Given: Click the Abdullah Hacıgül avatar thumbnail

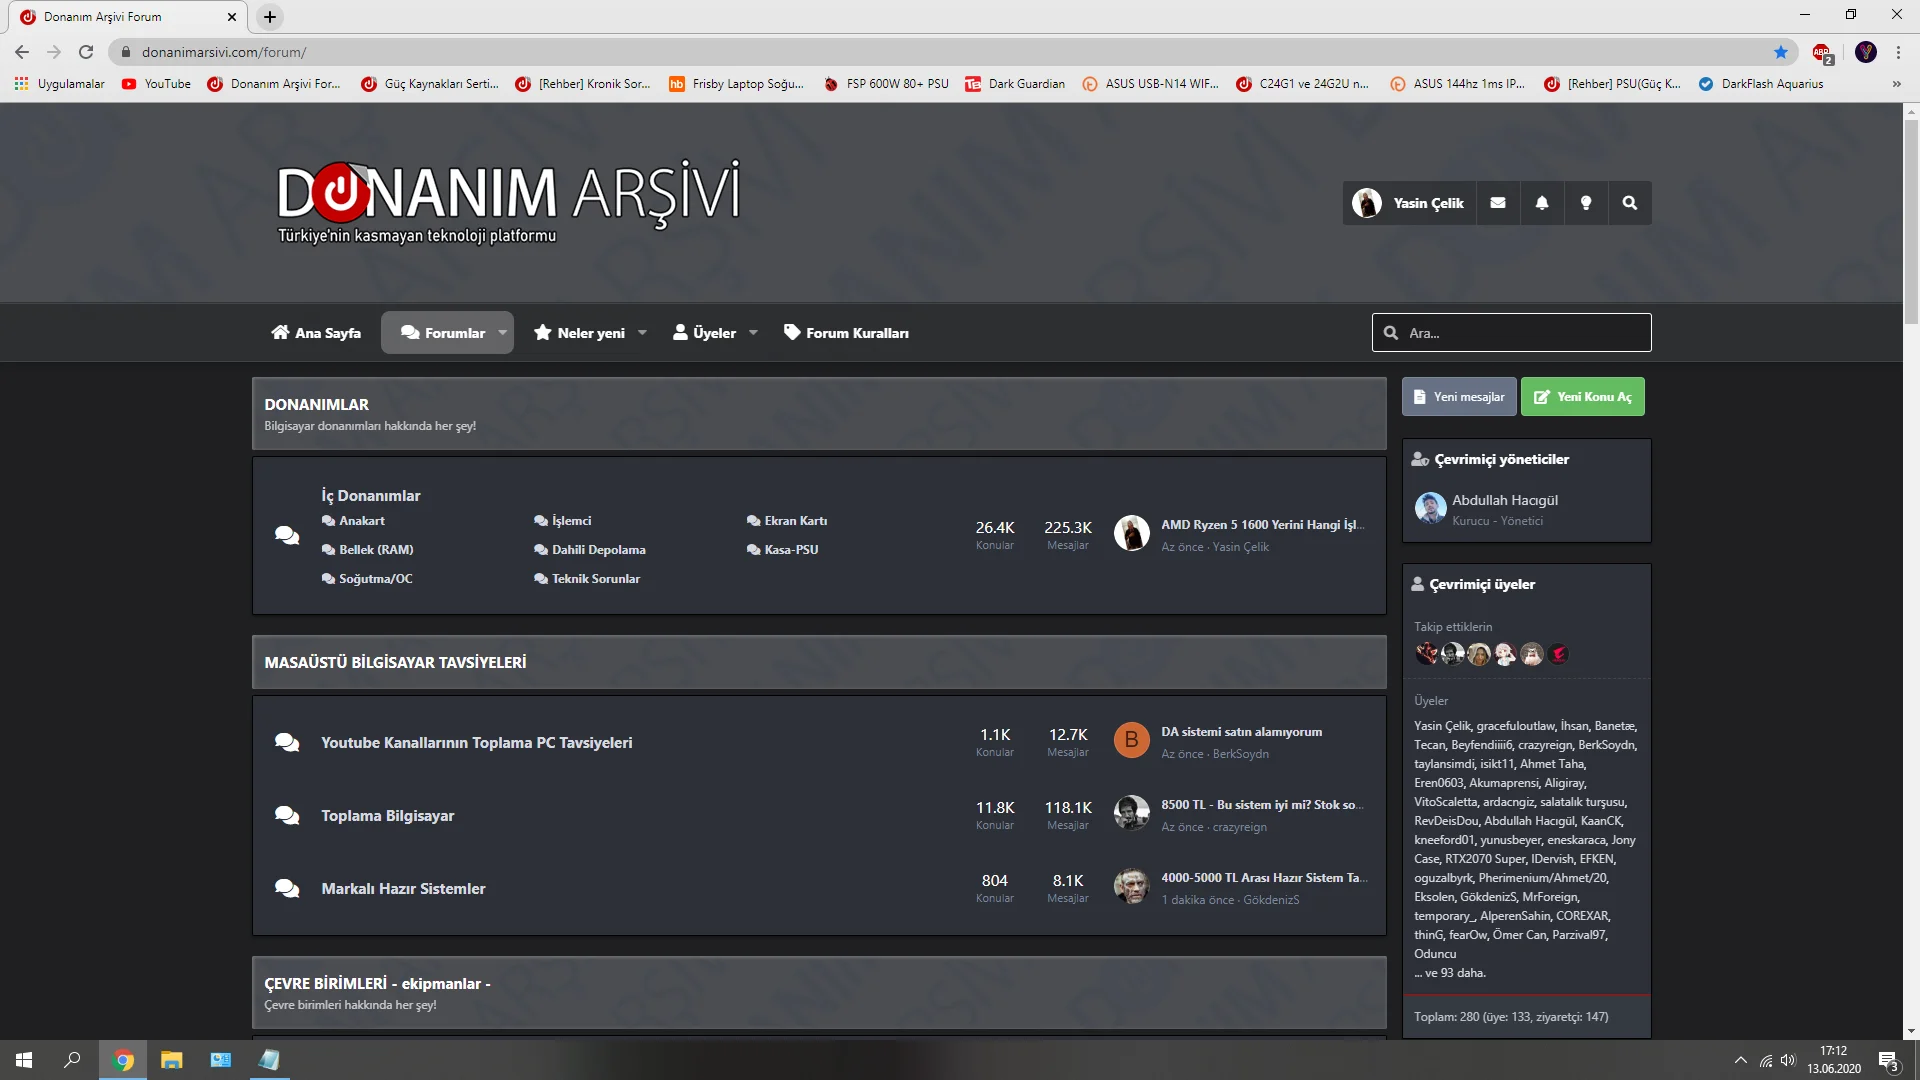Looking at the screenshot, I should [1430, 508].
